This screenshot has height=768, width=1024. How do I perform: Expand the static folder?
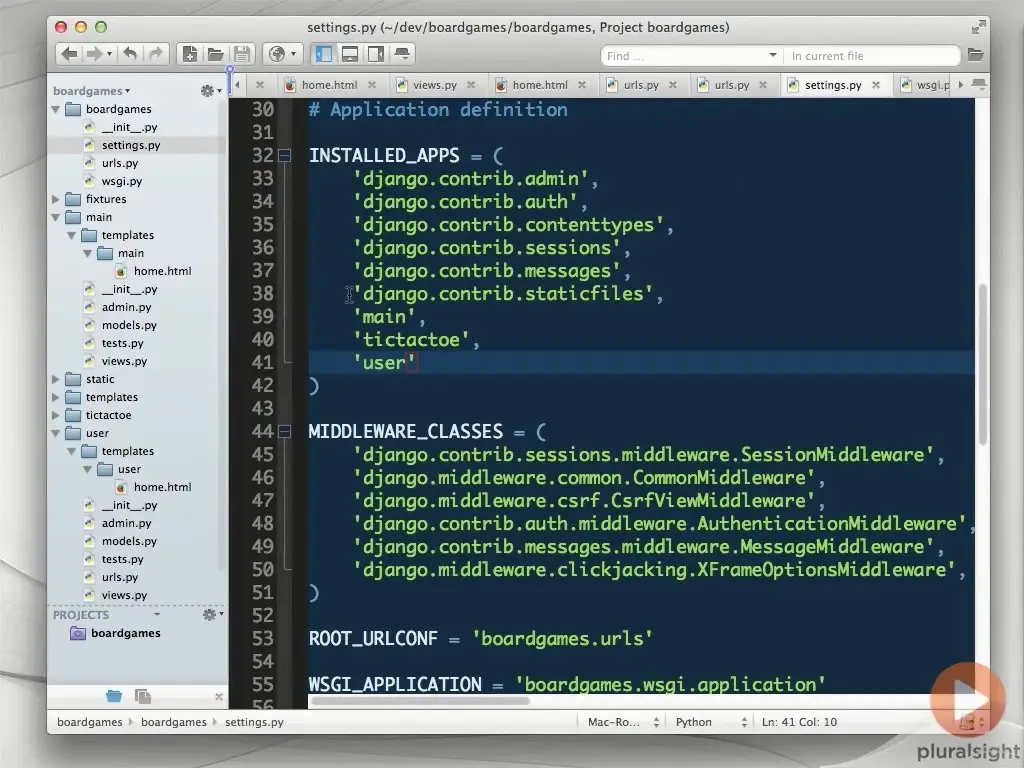56,379
